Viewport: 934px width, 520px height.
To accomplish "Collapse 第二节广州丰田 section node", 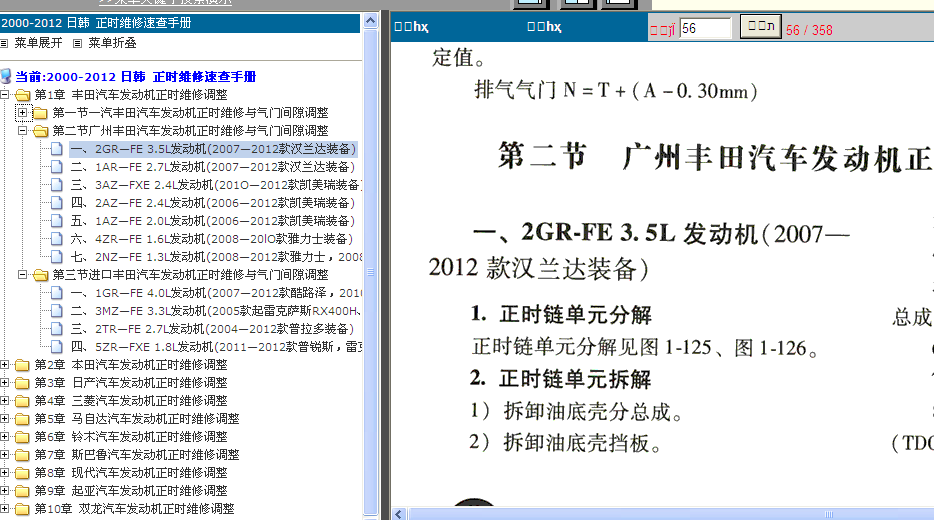I will (x=23, y=130).
